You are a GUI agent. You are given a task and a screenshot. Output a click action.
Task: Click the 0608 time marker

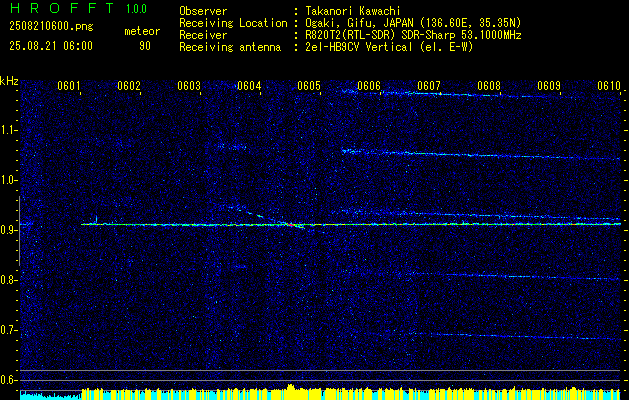489,85
